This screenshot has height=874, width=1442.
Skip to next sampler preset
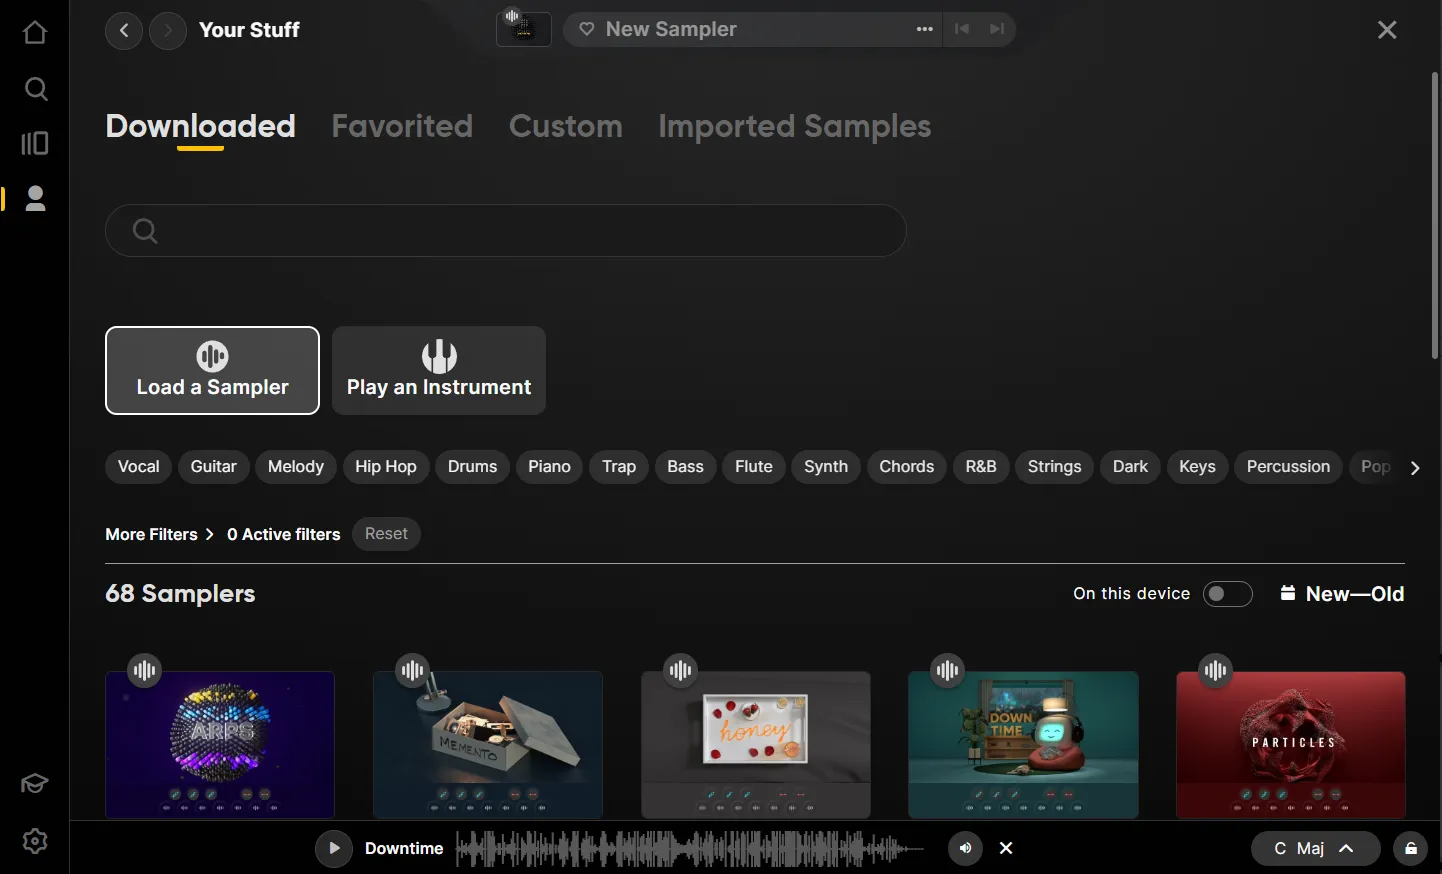coord(997,29)
